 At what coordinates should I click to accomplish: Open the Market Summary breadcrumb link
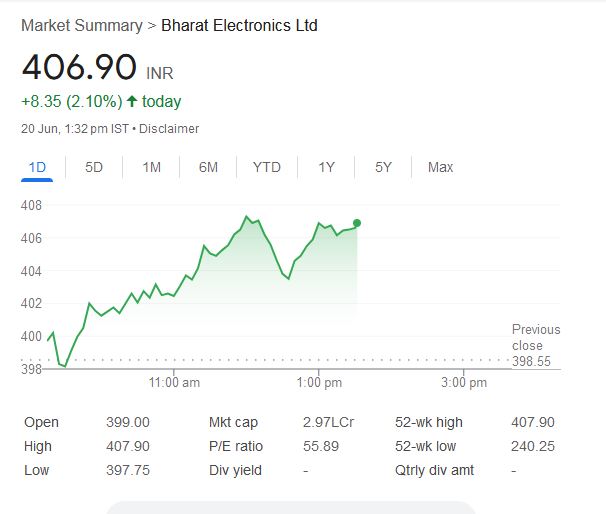pyautogui.click(x=81, y=25)
